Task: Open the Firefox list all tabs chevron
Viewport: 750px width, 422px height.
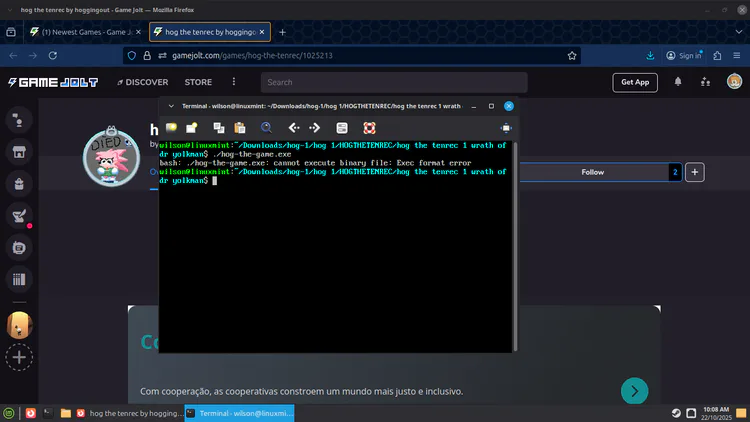Action: pos(739,32)
